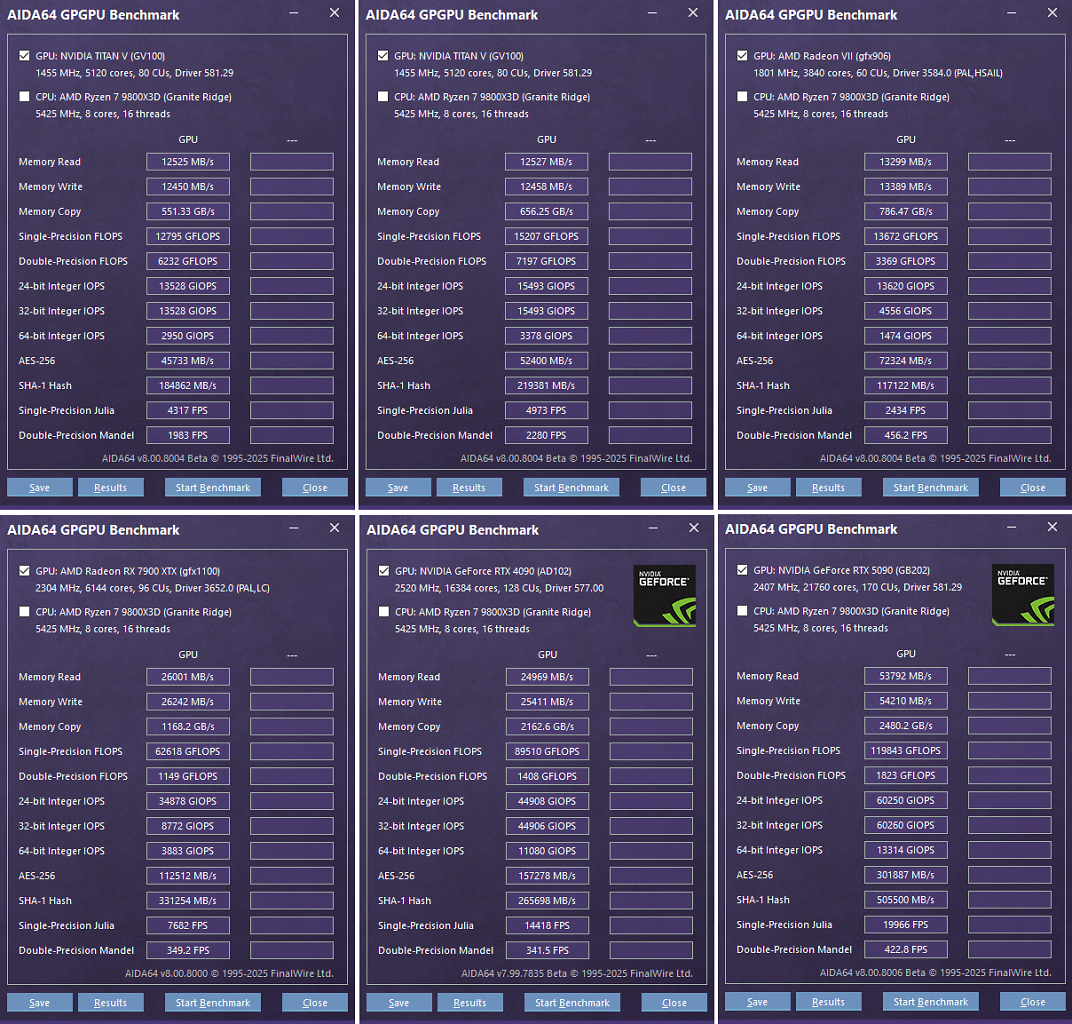
Task: Open Results in the RTX 4090 window
Action: 470,1003
